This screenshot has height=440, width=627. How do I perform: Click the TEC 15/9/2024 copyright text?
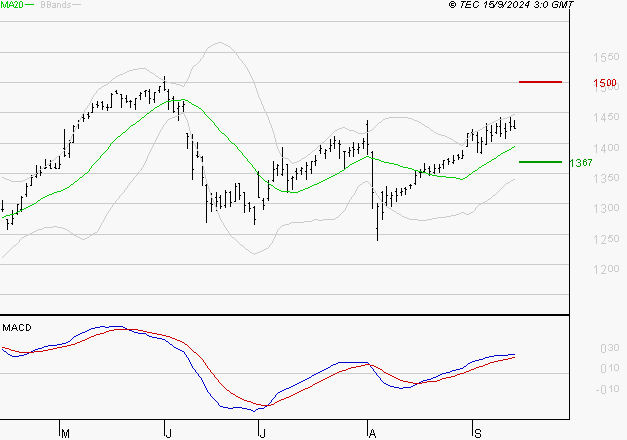511,5
